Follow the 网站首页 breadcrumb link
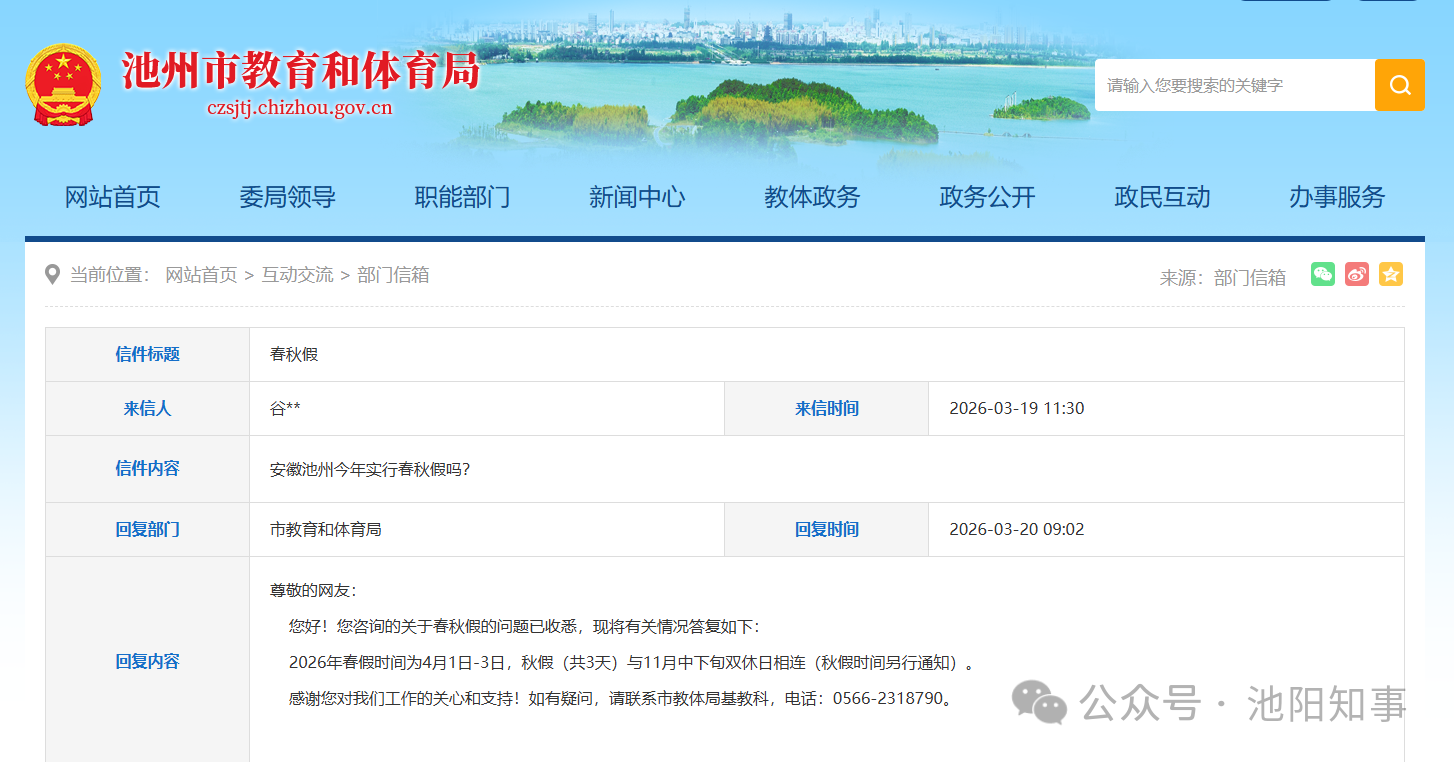 pyautogui.click(x=201, y=275)
